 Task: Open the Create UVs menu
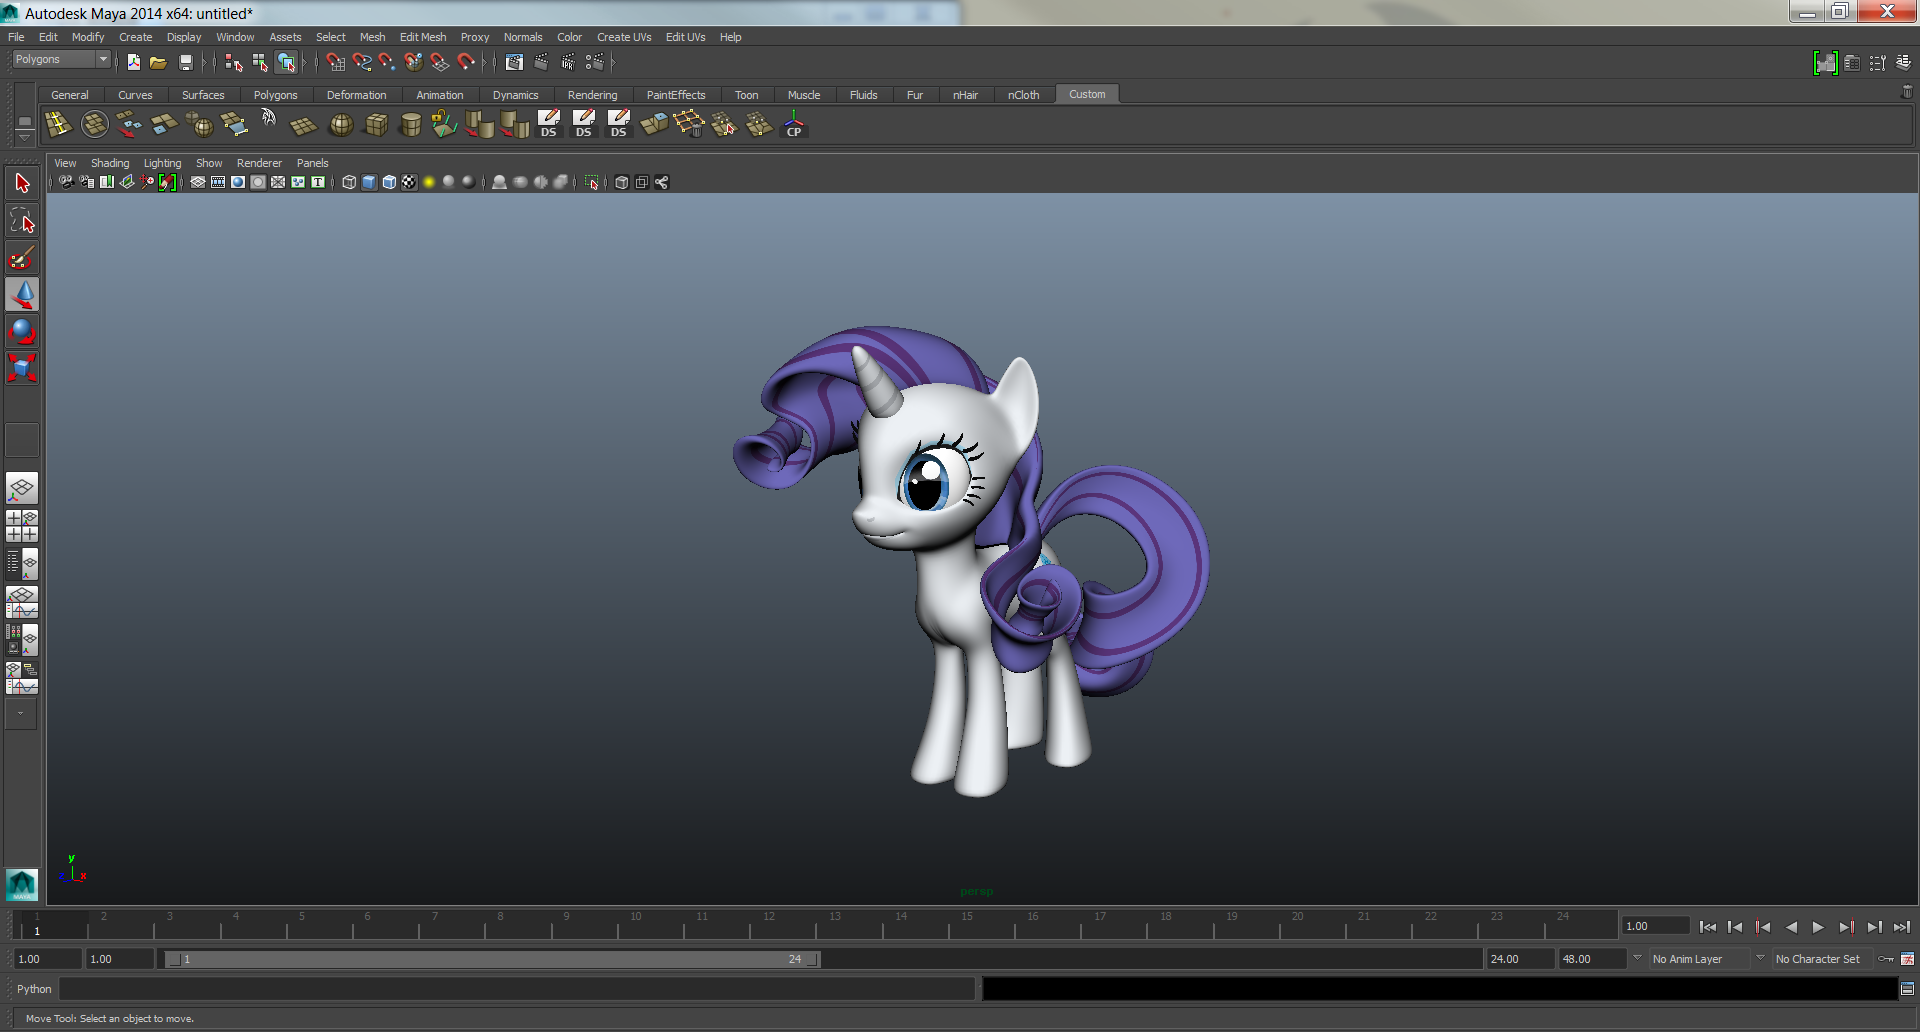click(624, 37)
